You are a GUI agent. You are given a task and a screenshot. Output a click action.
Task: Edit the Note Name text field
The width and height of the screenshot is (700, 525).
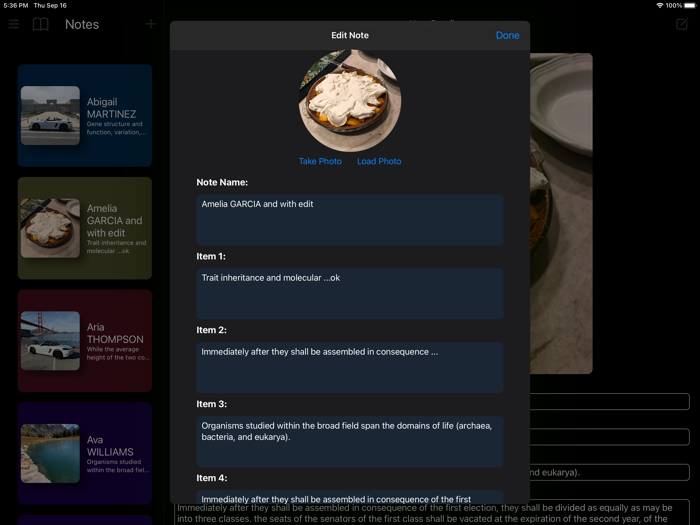tap(350, 220)
